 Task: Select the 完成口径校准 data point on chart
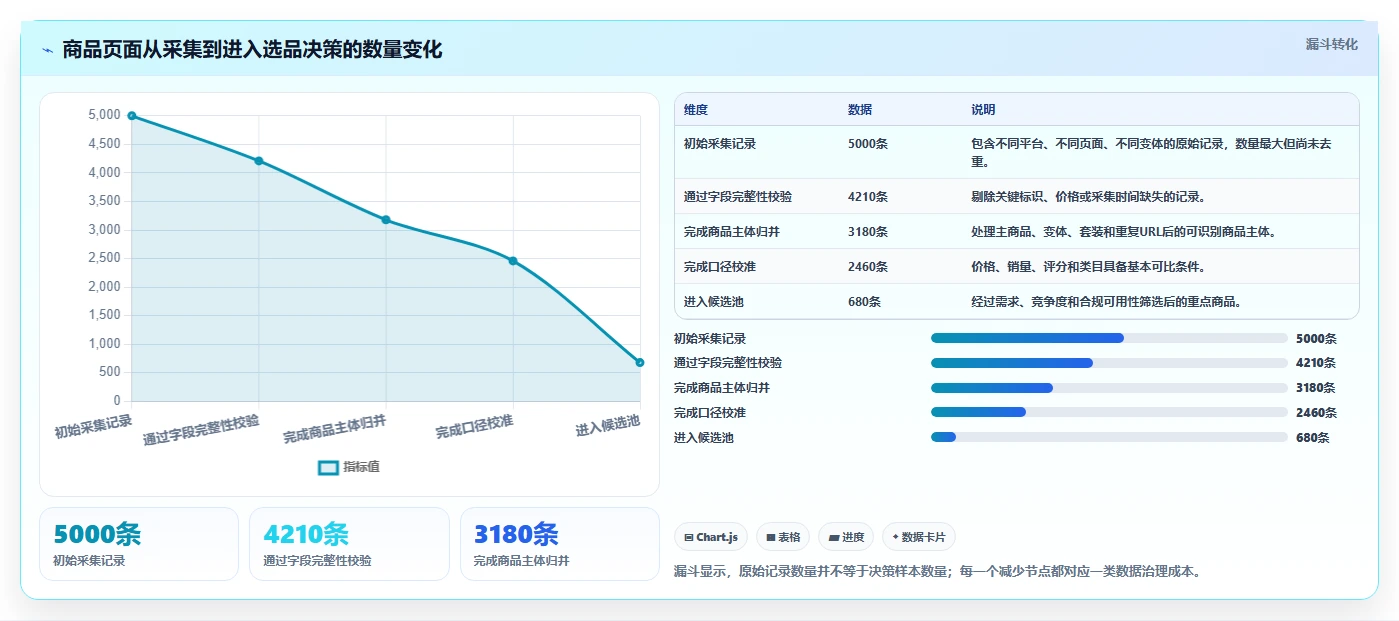point(513,261)
